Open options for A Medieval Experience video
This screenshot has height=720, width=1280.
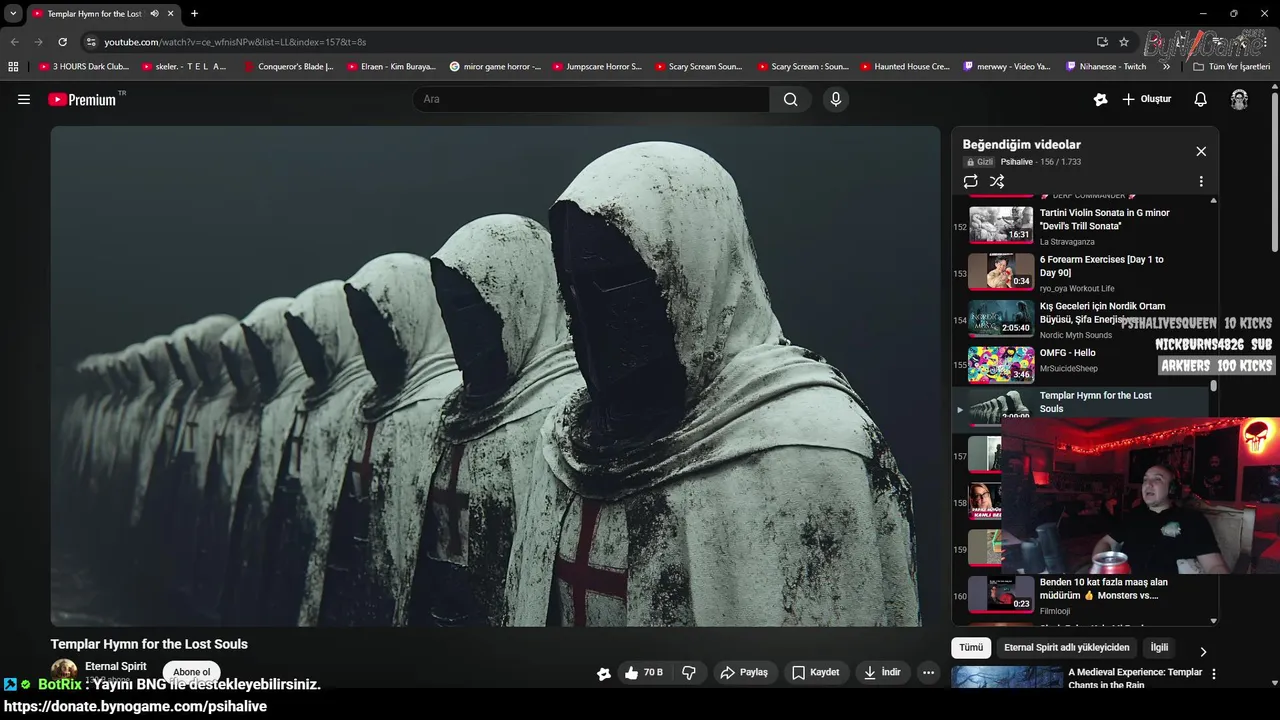[1214, 675]
